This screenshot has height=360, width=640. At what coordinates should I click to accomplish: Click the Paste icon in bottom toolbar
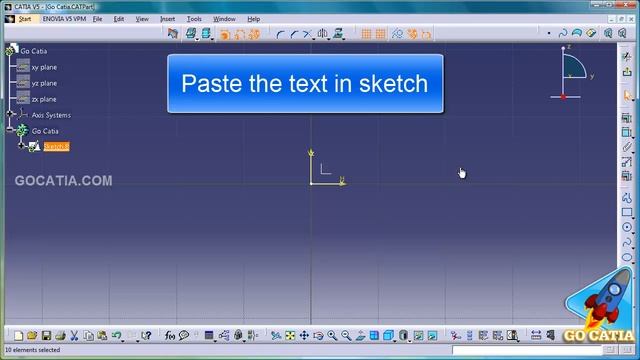click(102, 336)
